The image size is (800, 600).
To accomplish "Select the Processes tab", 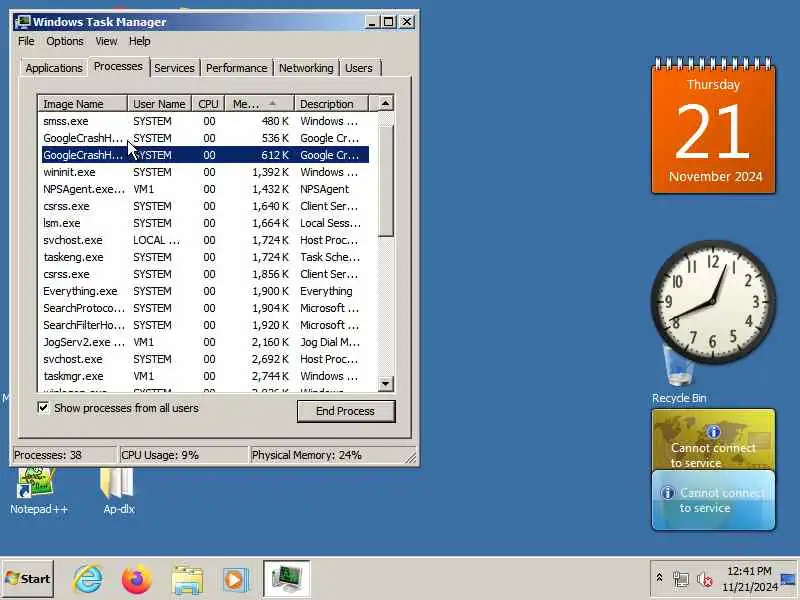I will [118, 66].
